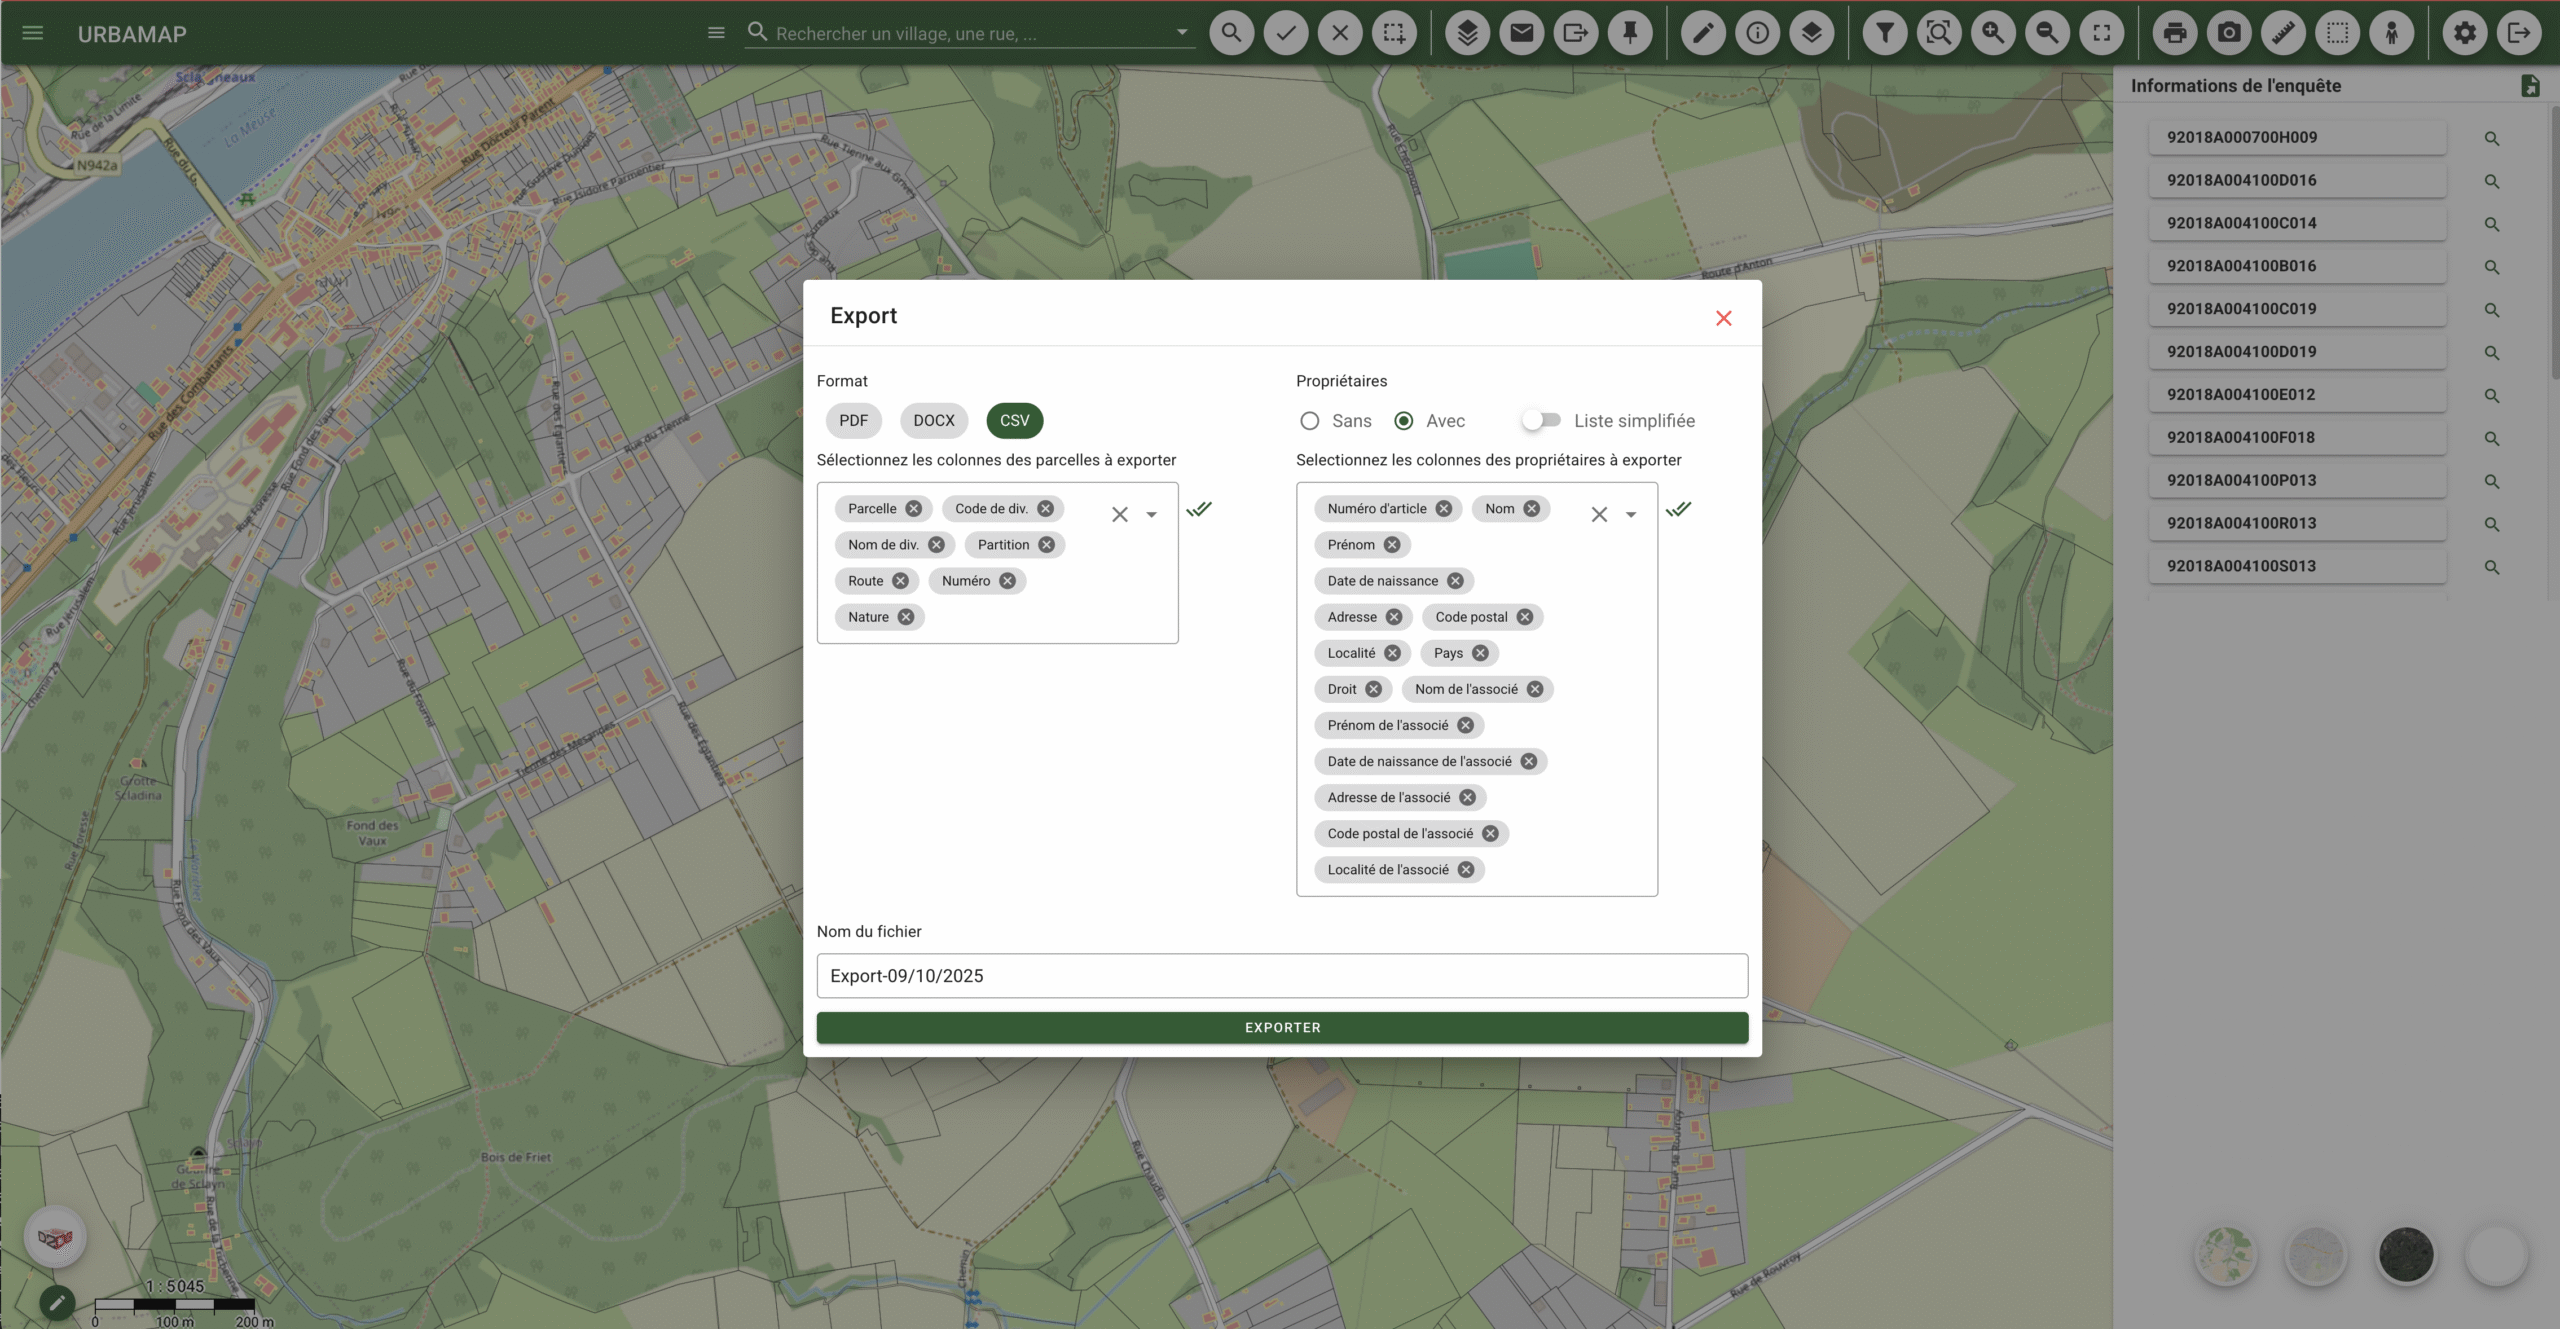Click the EXPORTER button

click(x=1282, y=1027)
